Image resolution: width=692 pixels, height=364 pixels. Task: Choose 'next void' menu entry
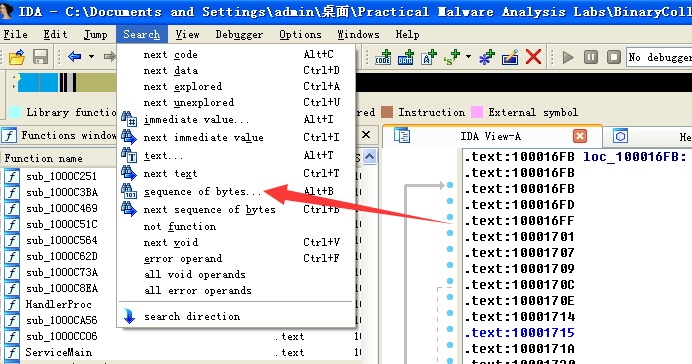click(236, 242)
